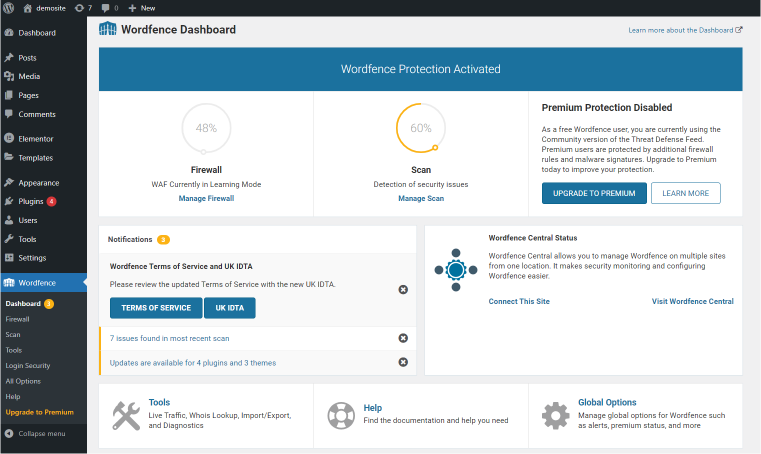This screenshot has height=454, width=761.
Task: Click the Help lifebuoy icon
Action: tap(341, 416)
